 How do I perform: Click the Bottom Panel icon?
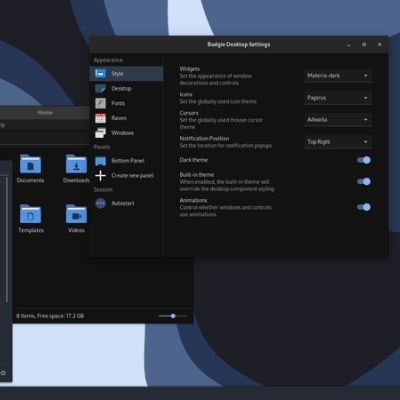pos(100,161)
